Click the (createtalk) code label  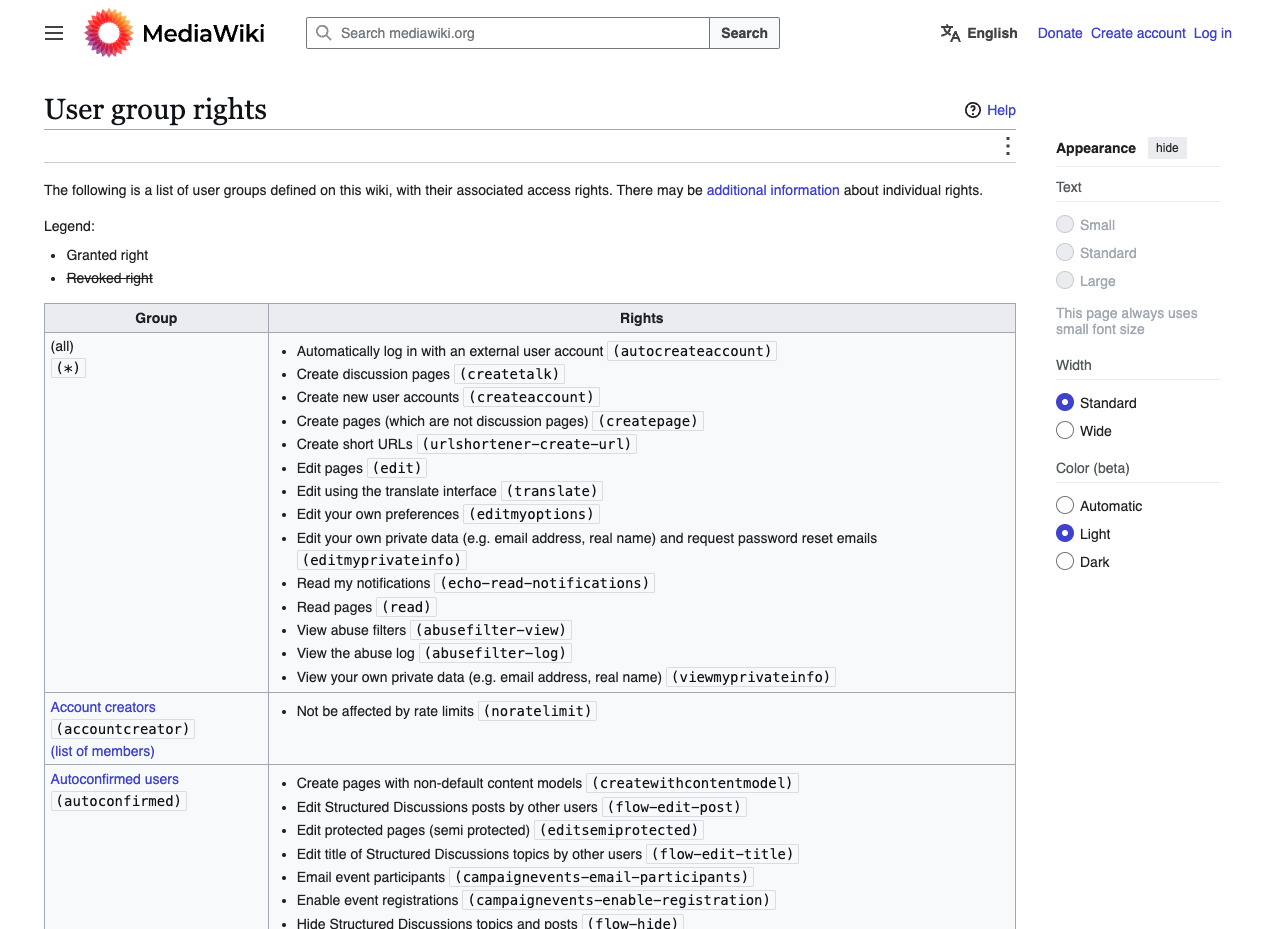click(x=510, y=374)
